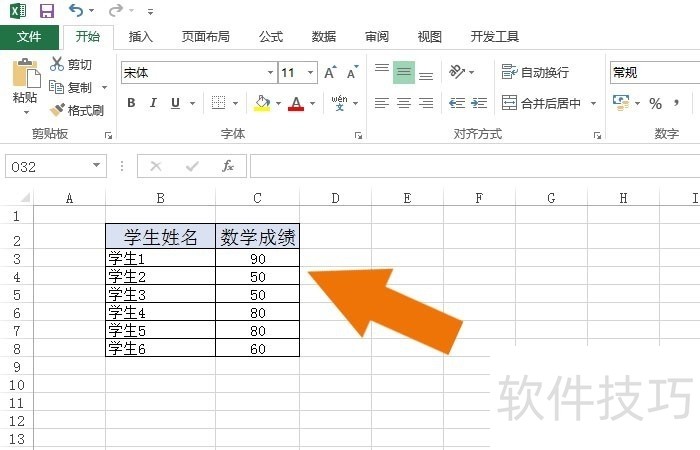The height and width of the screenshot is (450, 700).
Task: Click the Name Box showing O32
Action: 55,167
